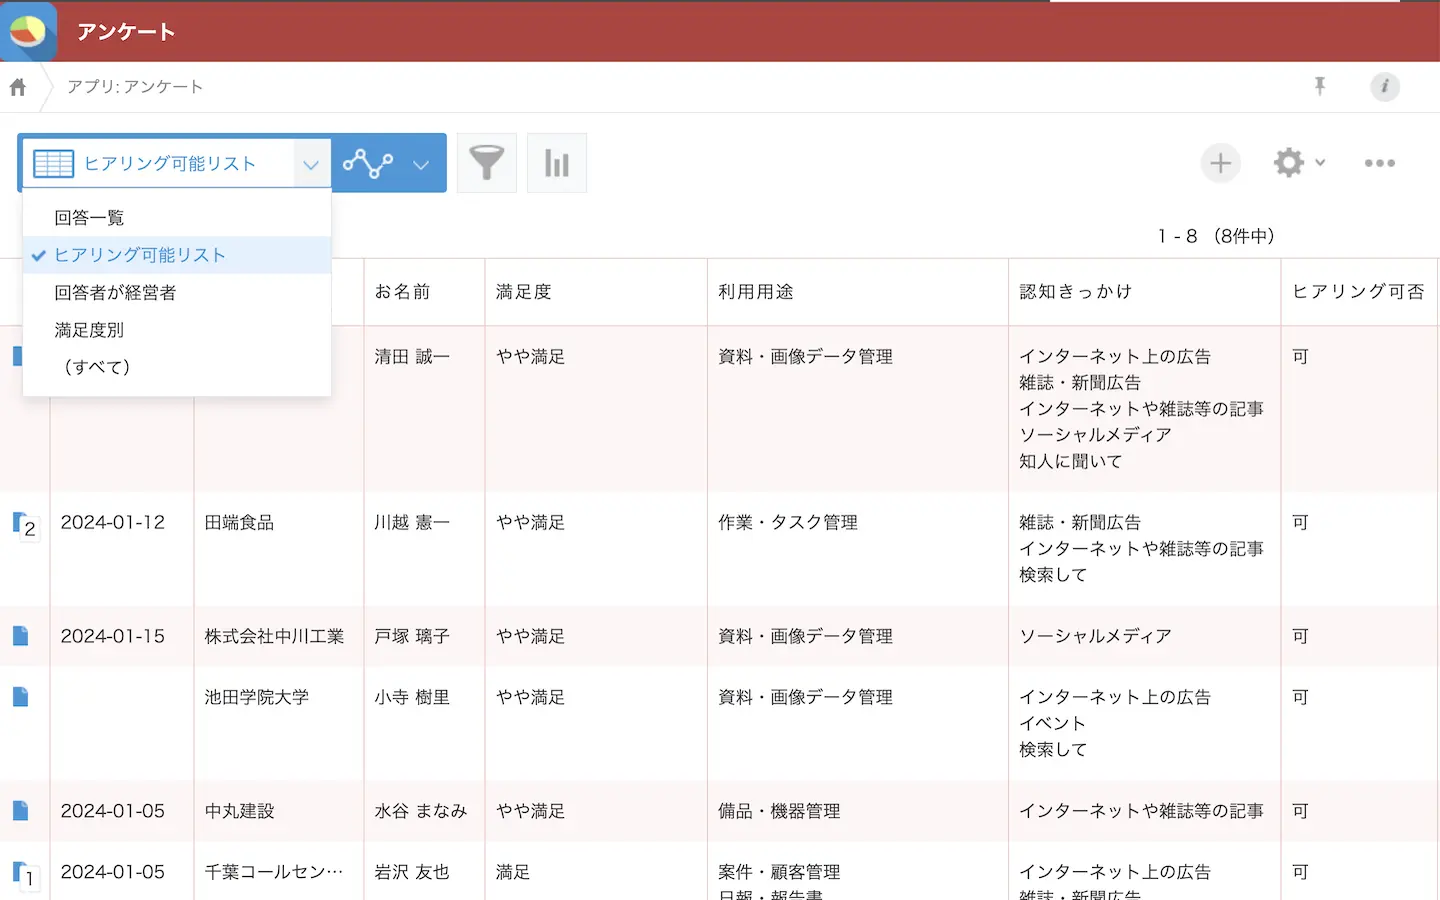Open record details for 戸塚 璃子 row

coord(20,636)
